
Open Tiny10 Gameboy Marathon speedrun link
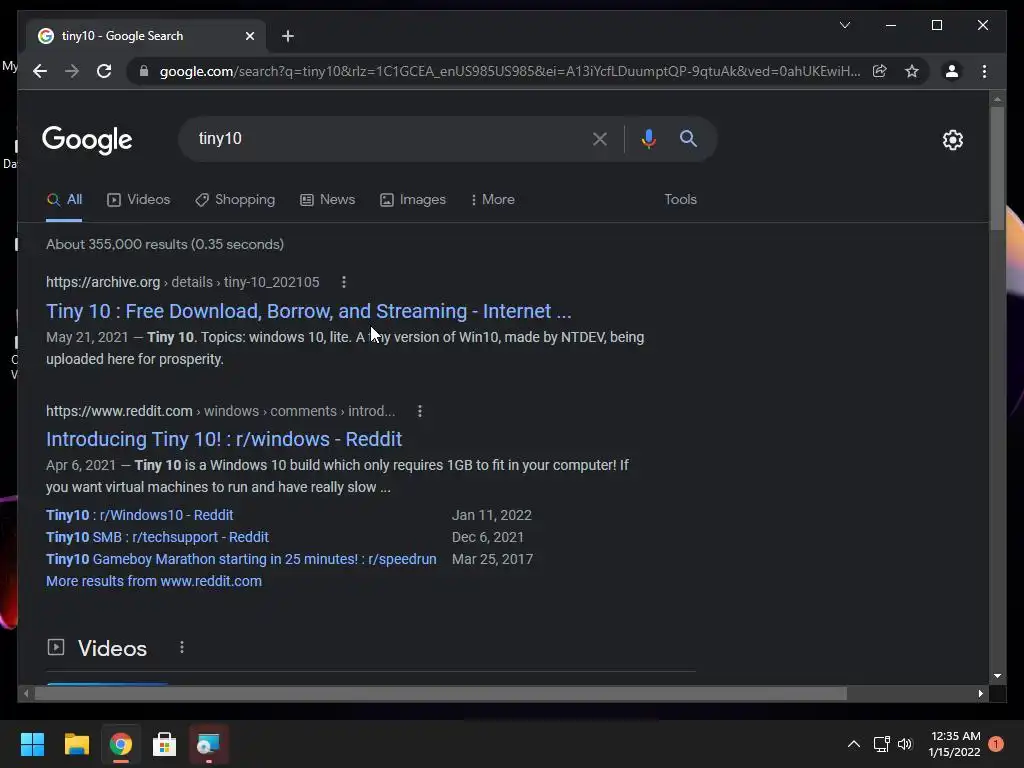pos(241,559)
